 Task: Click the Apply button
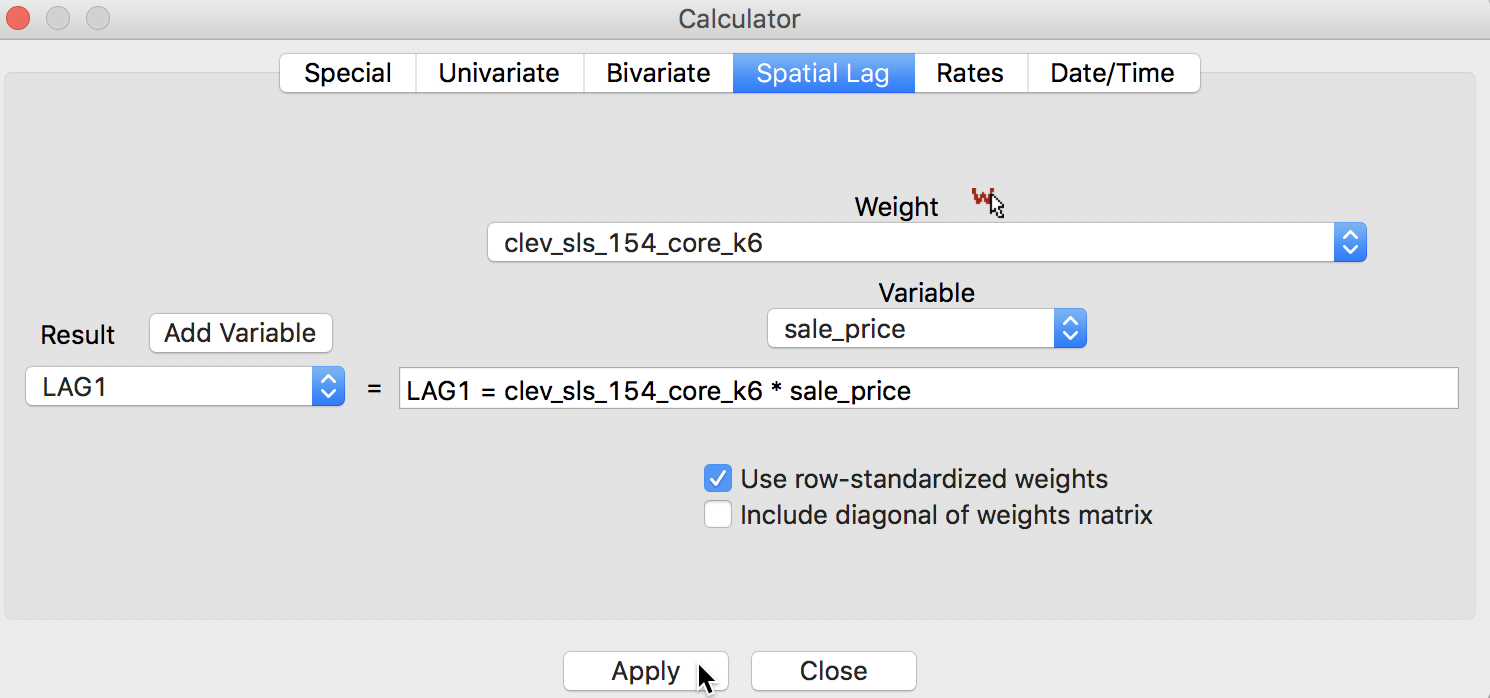click(x=646, y=671)
